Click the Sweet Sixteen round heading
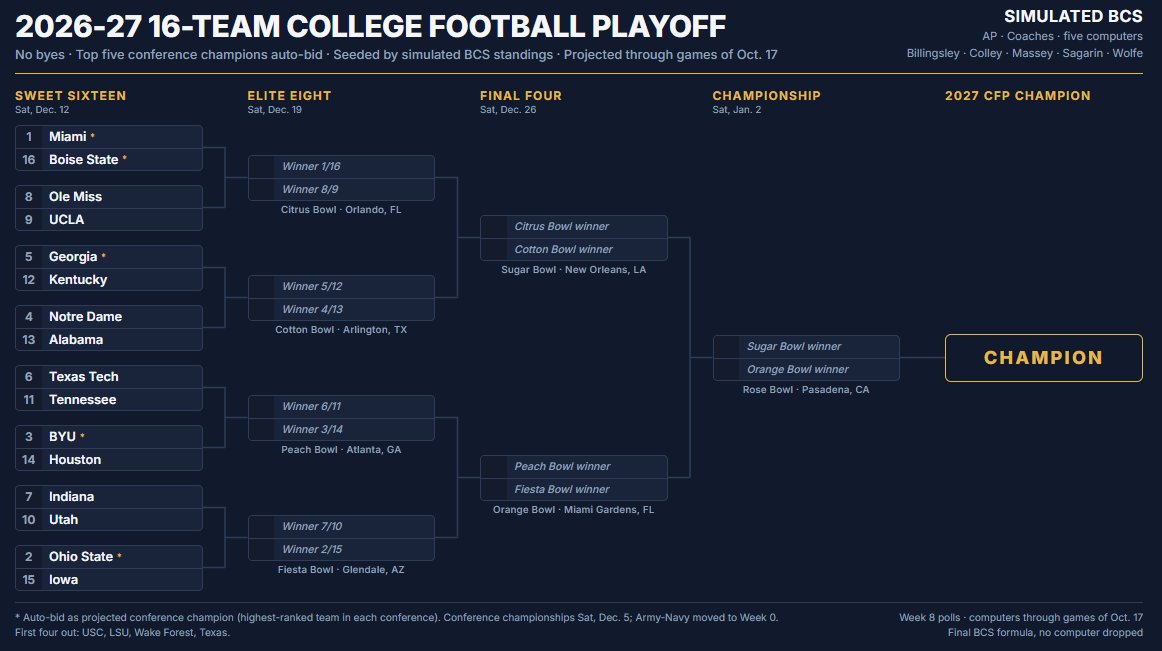1162x651 pixels. 70,96
